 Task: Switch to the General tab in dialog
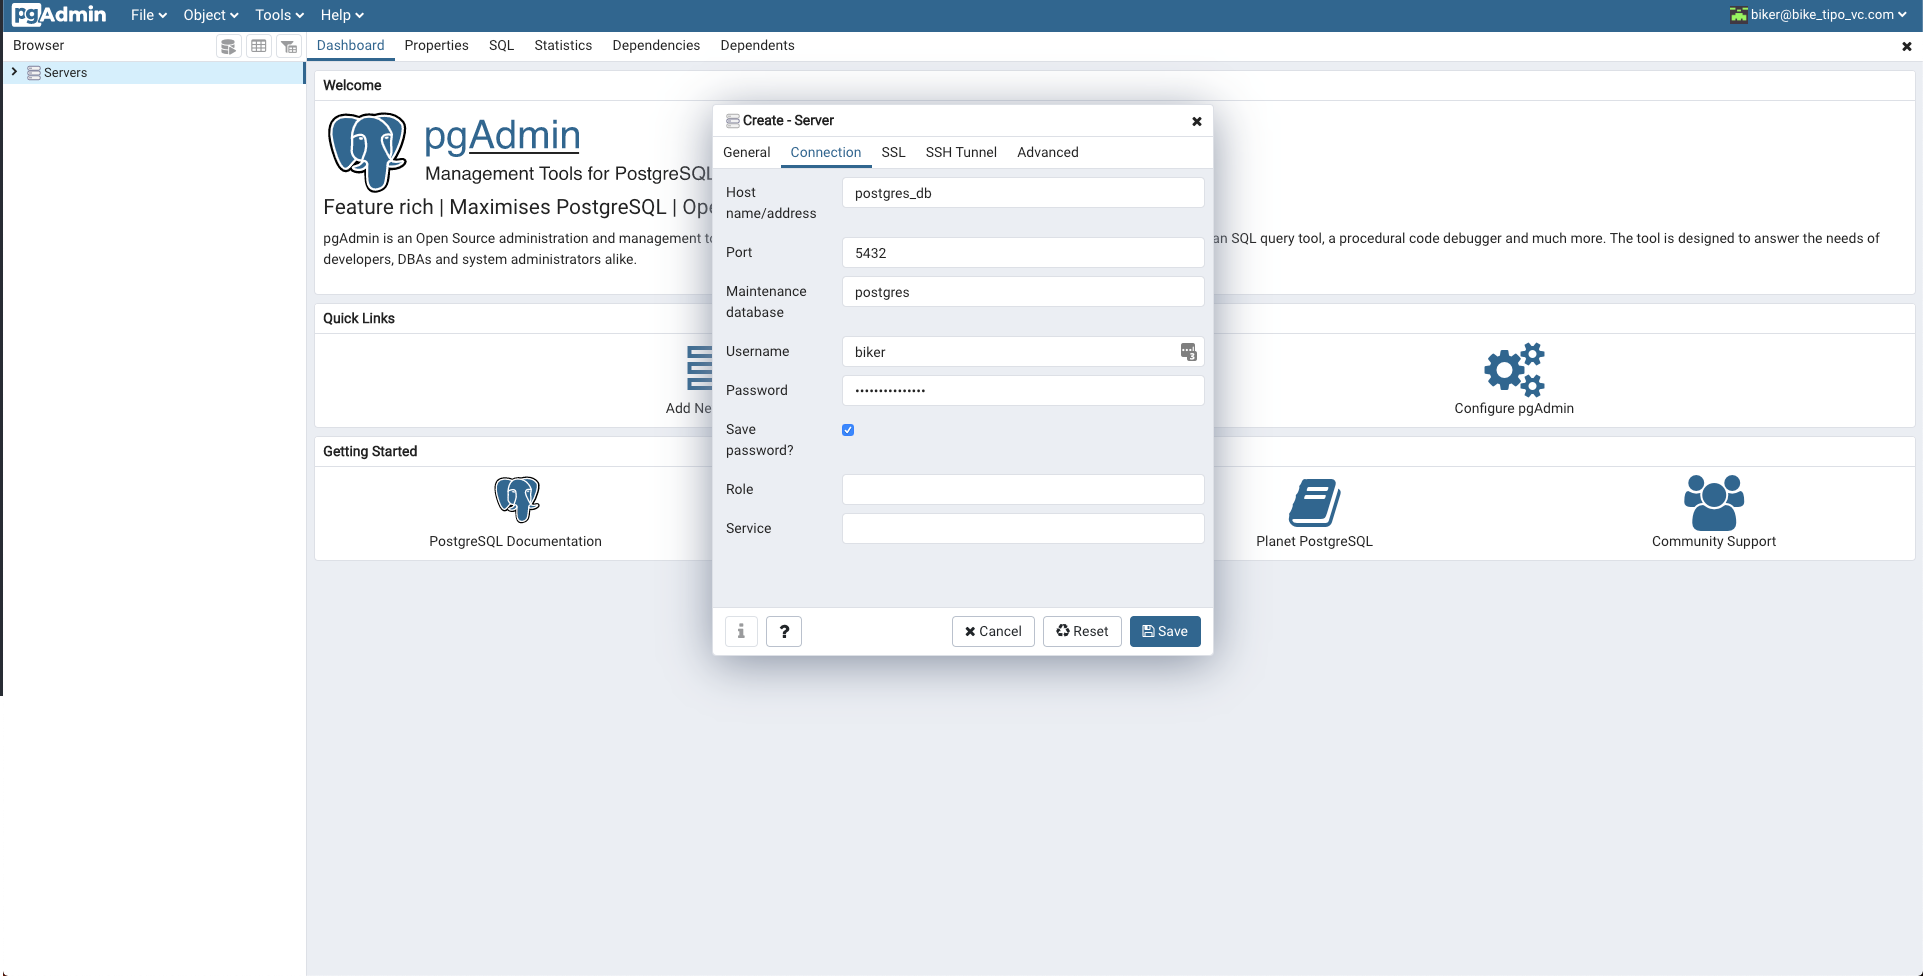[747, 152]
